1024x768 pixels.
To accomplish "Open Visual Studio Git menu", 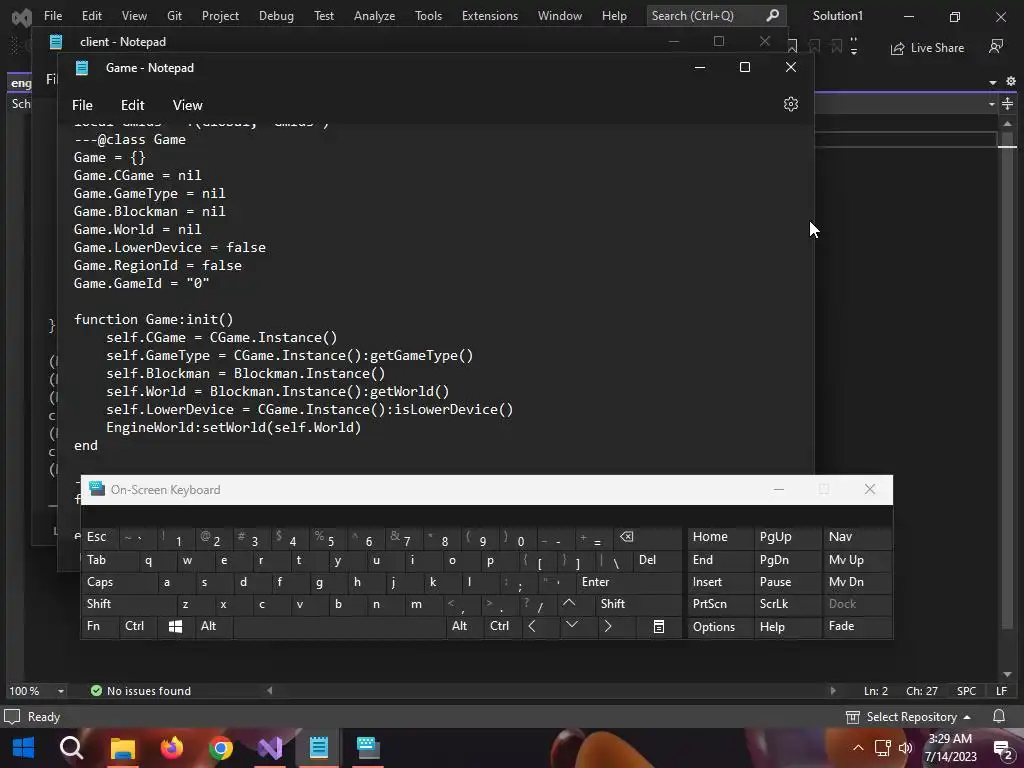I will 174,16.
